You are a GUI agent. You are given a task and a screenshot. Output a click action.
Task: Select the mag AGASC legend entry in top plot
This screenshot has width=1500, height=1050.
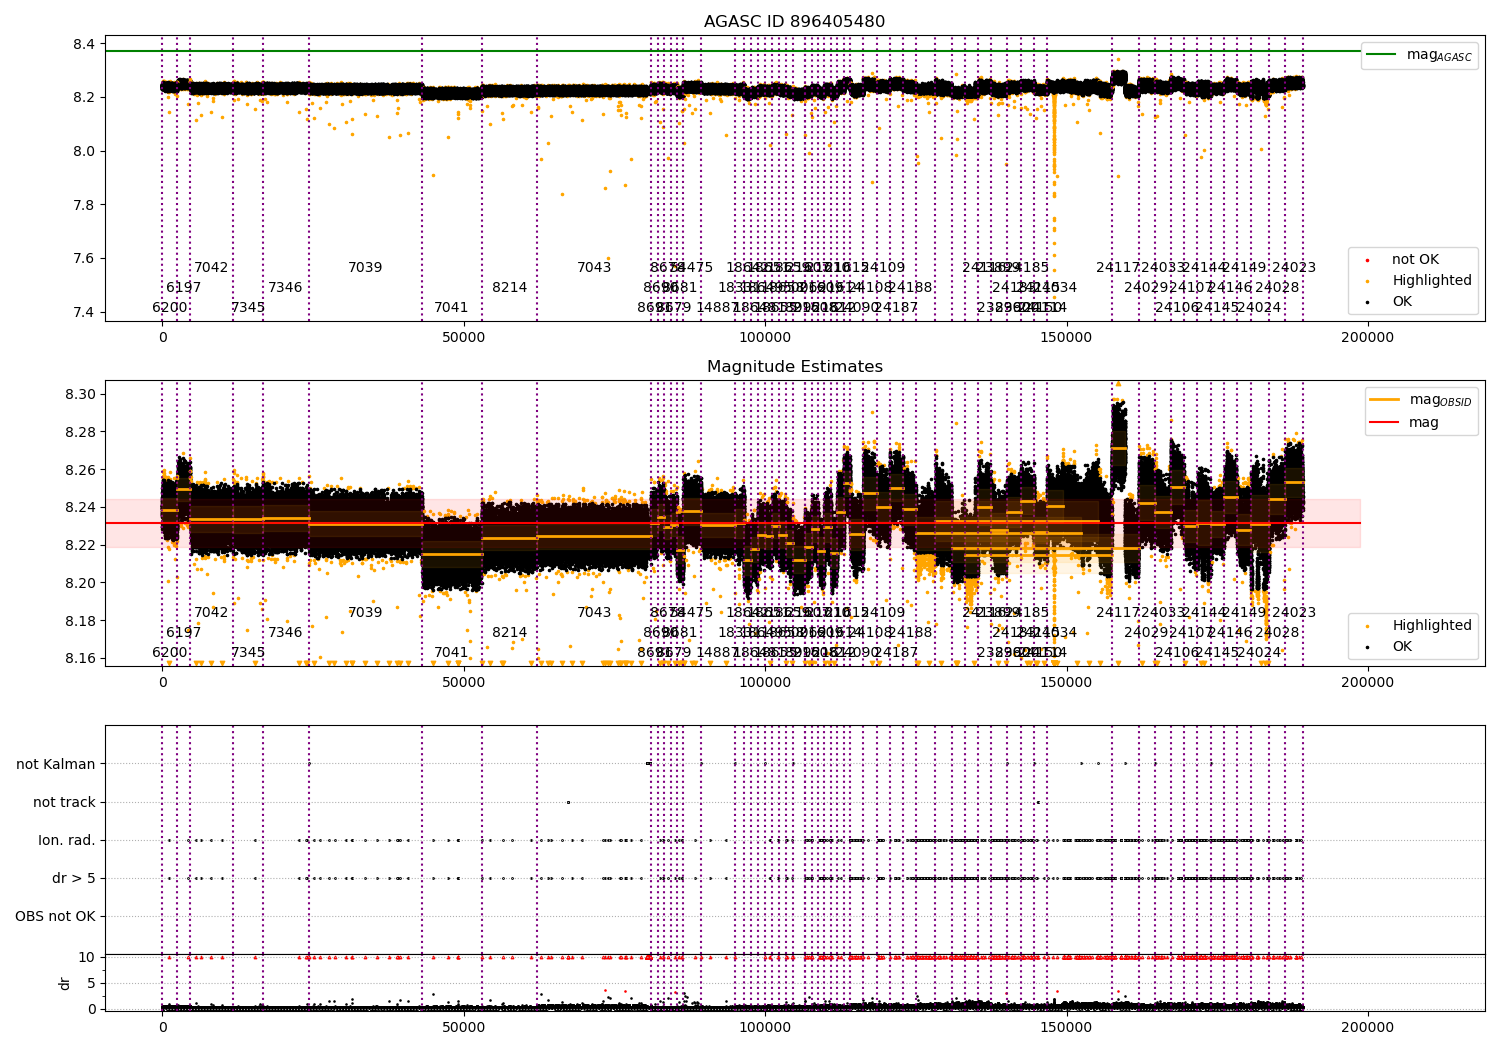tap(1419, 55)
